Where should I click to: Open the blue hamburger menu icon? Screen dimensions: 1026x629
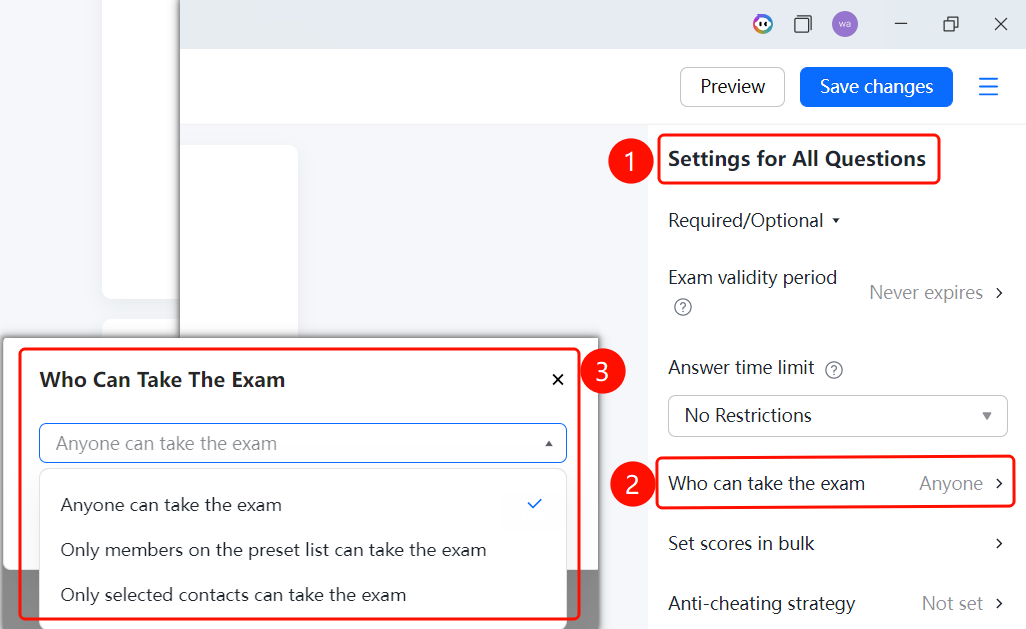point(988,86)
